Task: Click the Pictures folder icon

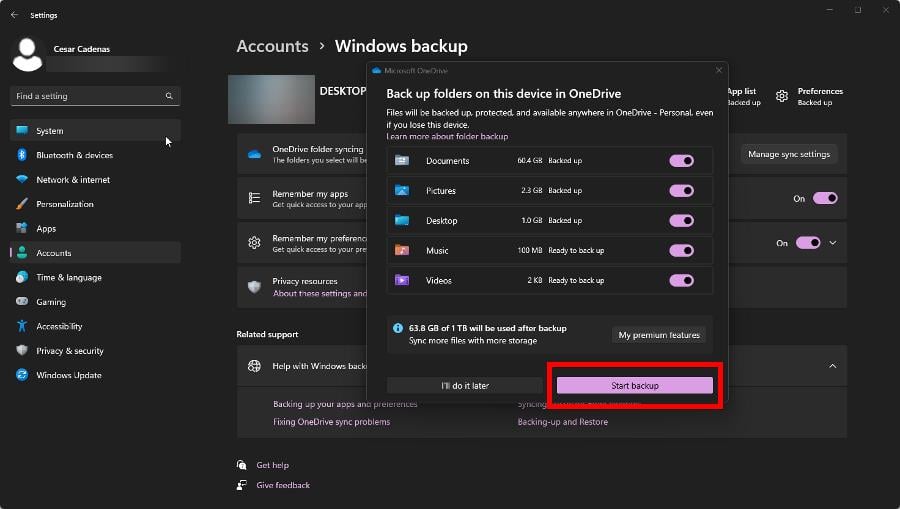Action: click(402, 191)
